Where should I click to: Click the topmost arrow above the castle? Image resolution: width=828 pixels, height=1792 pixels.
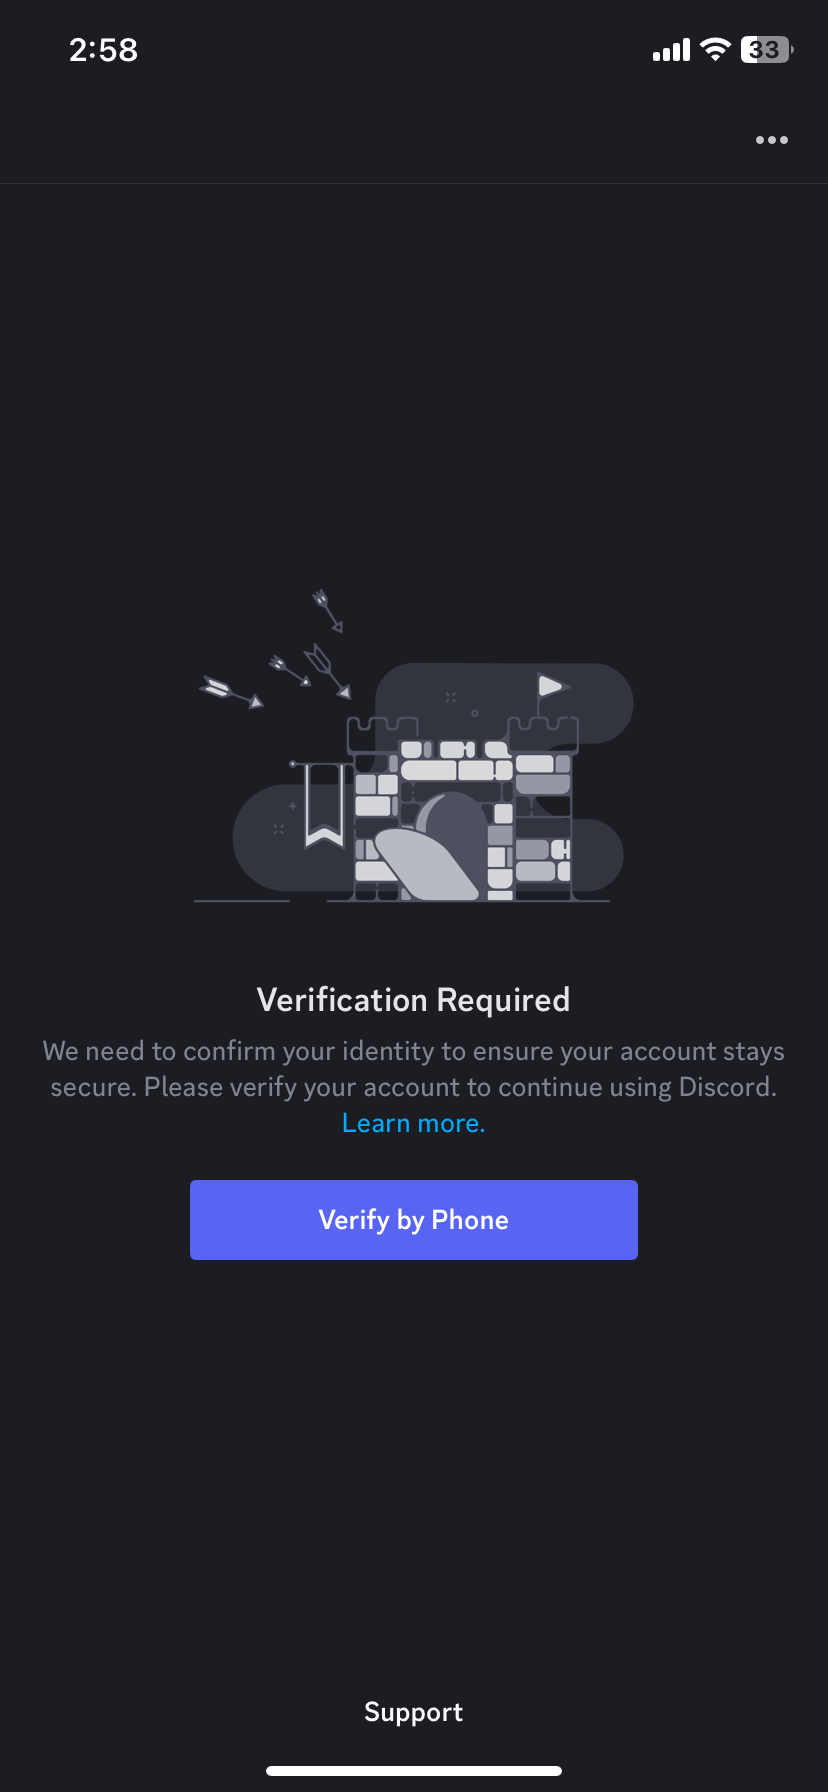point(328,609)
